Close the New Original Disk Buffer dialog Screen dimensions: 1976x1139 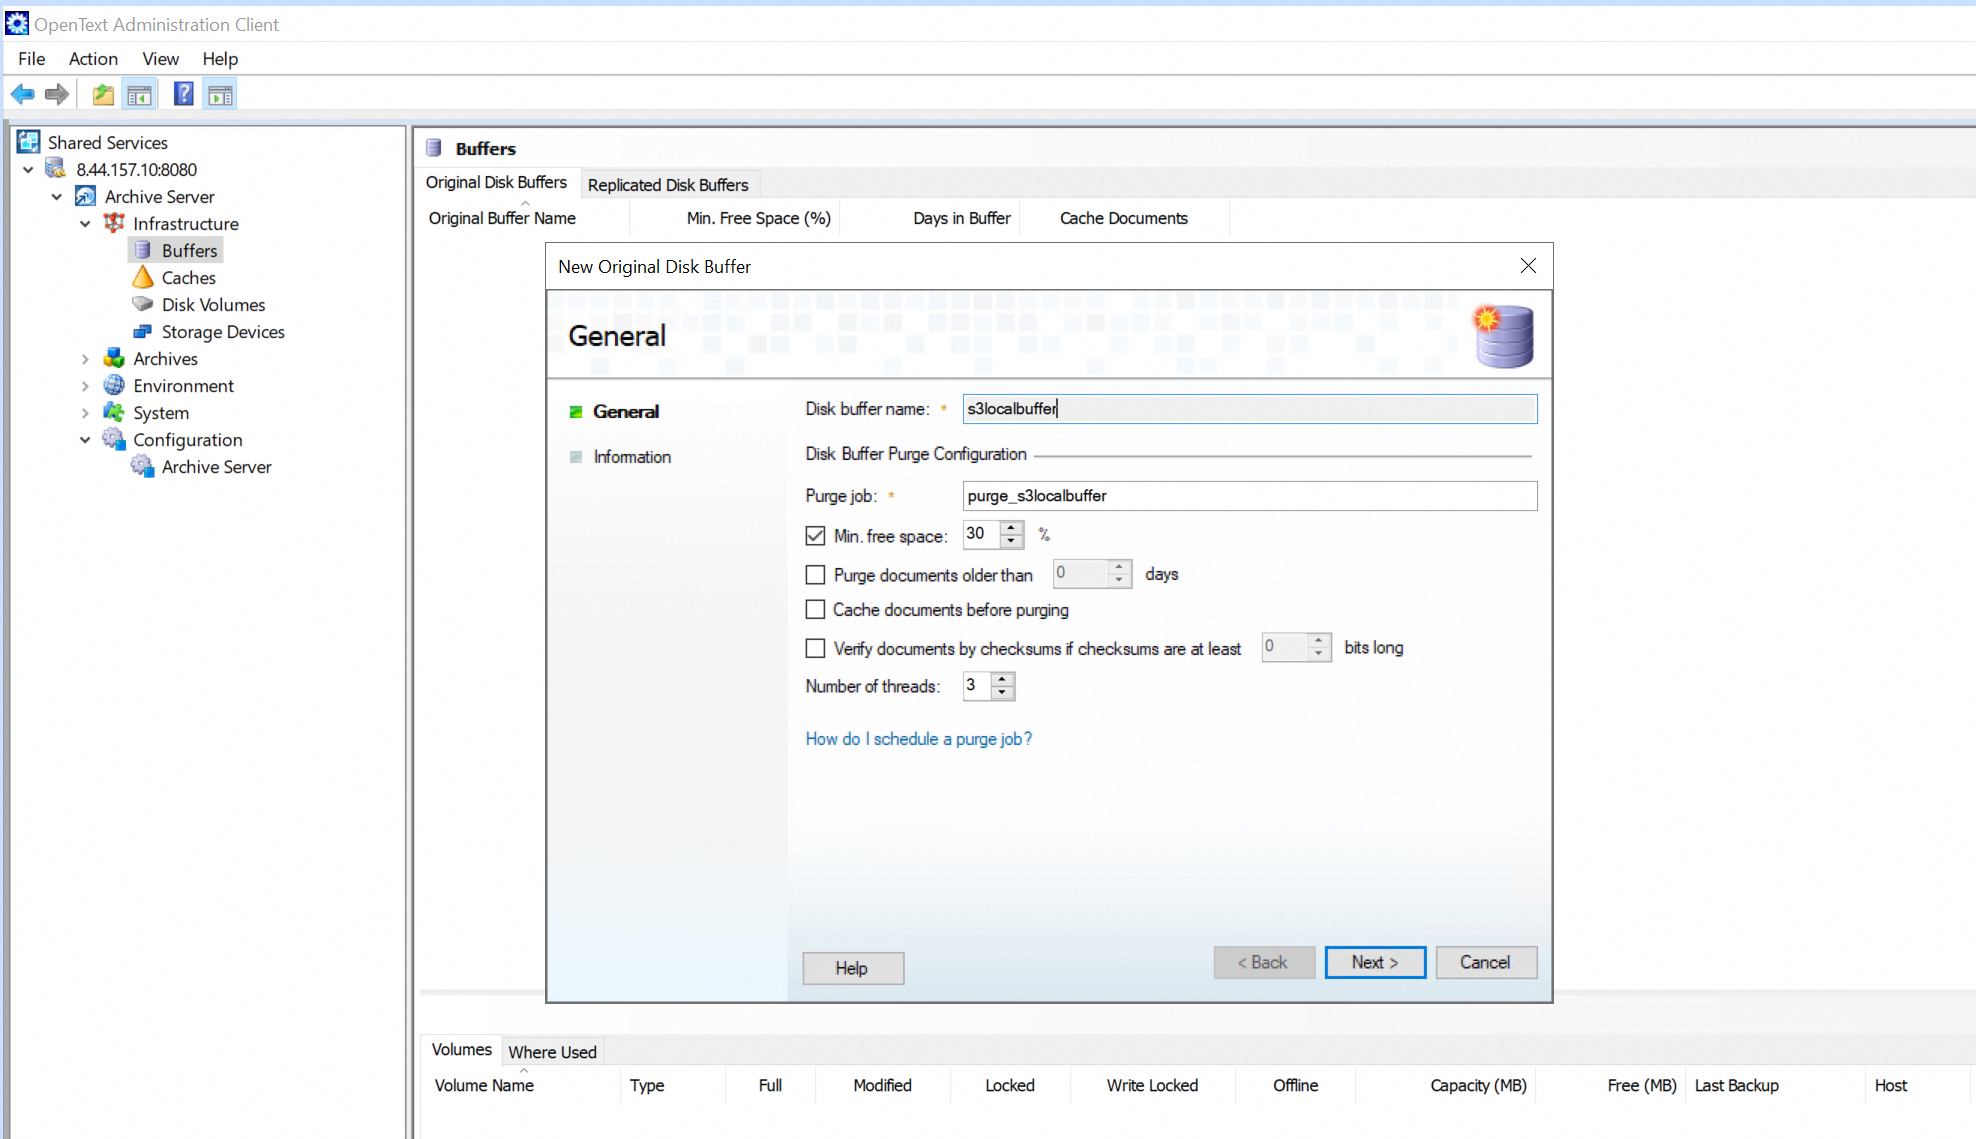coord(1528,266)
